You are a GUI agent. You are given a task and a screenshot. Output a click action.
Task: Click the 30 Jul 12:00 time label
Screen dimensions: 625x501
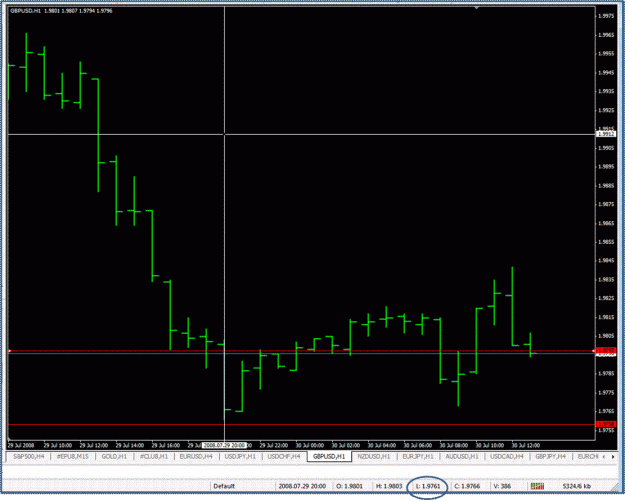(526, 445)
